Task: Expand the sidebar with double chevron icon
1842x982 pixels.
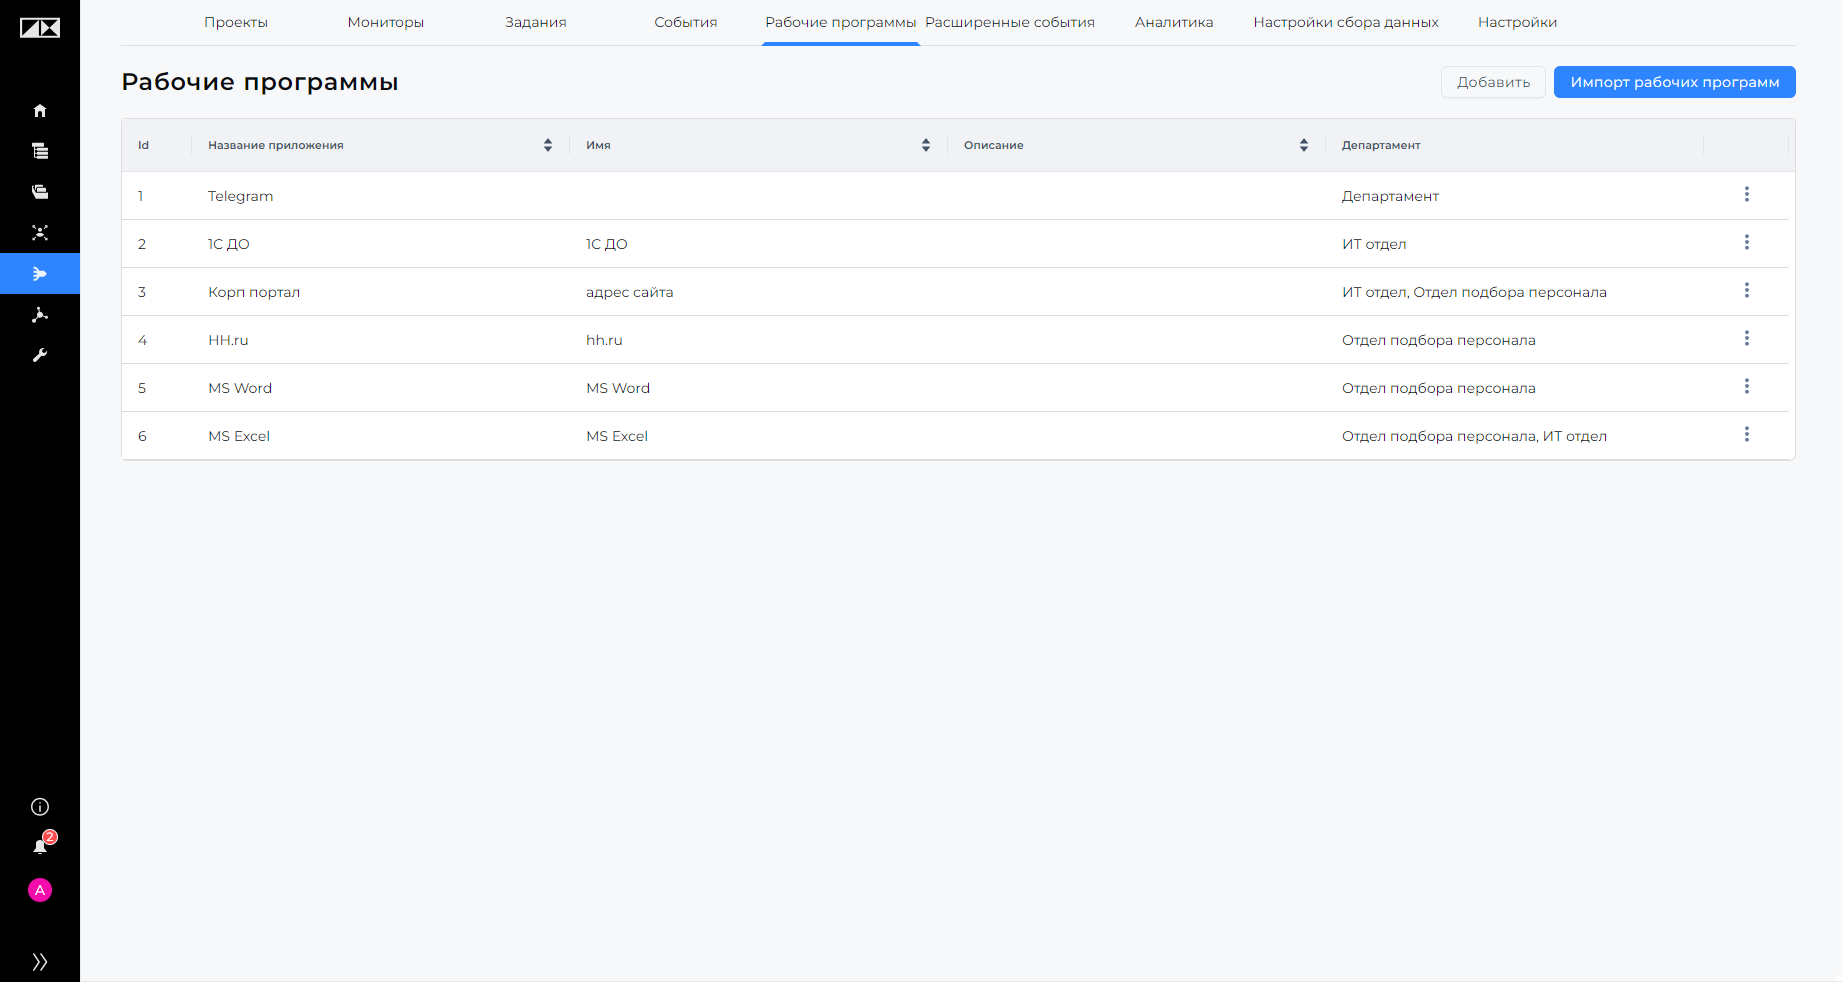Action: click(x=40, y=962)
